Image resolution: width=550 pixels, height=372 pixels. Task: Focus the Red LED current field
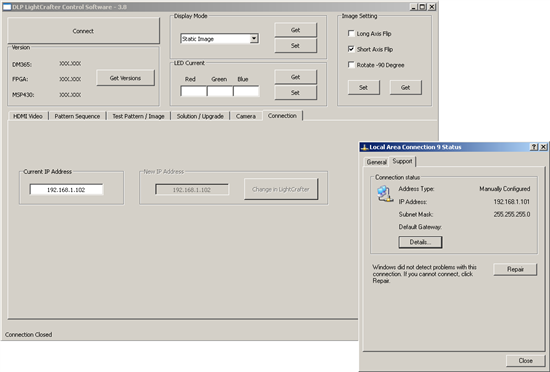click(193, 91)
